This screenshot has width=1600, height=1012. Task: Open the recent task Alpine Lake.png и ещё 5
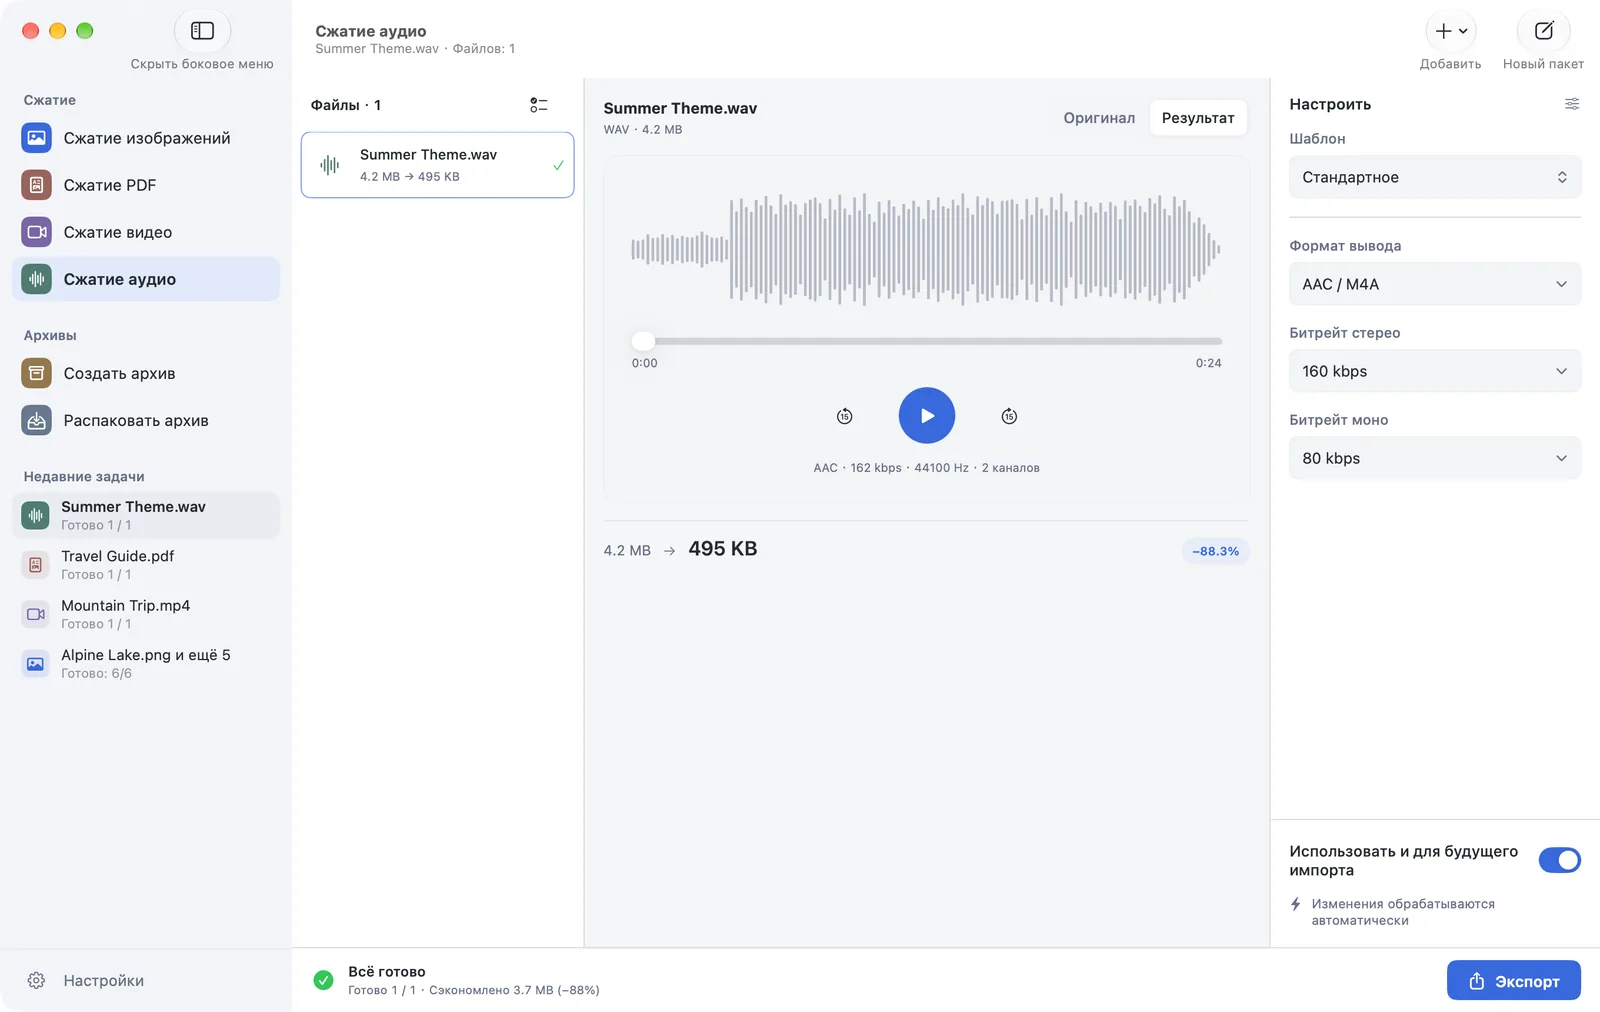146,663
